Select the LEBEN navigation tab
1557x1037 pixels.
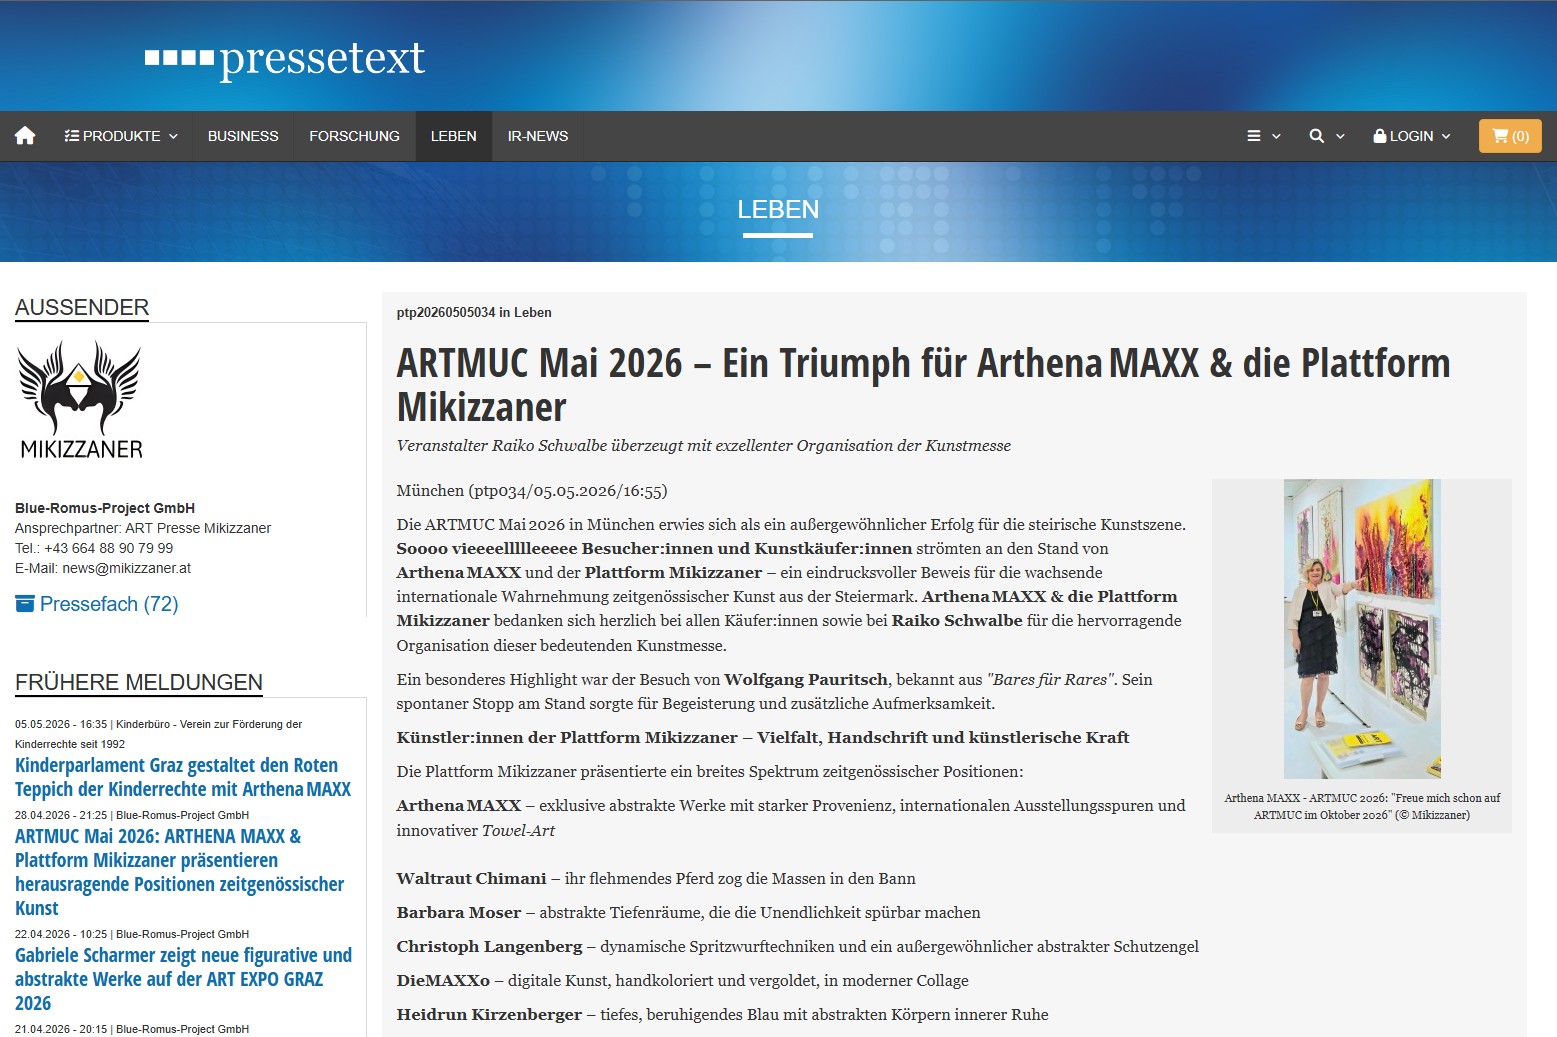[x=453, y=136]
